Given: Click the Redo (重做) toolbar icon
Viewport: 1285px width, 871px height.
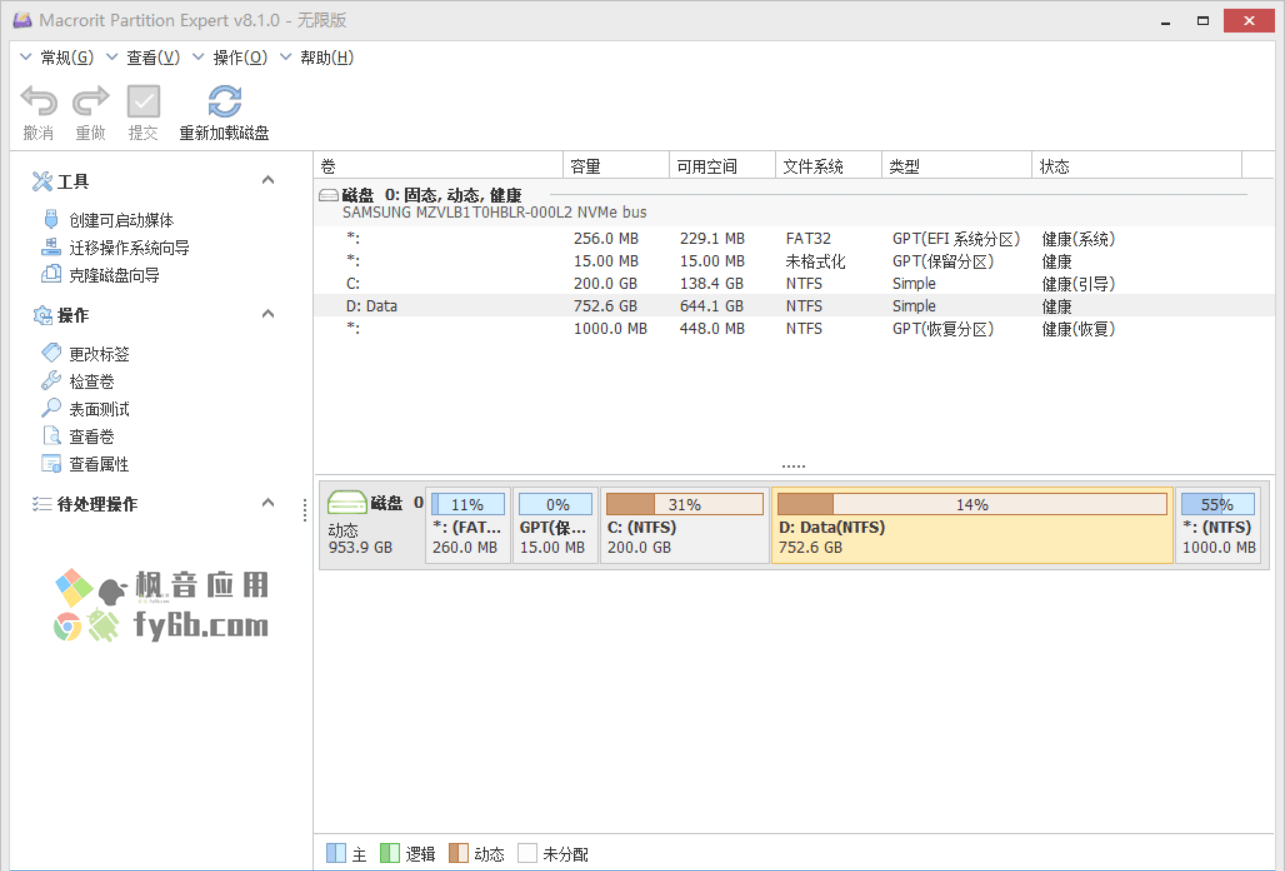Looking at the screenshot, I should coord(91,101).
